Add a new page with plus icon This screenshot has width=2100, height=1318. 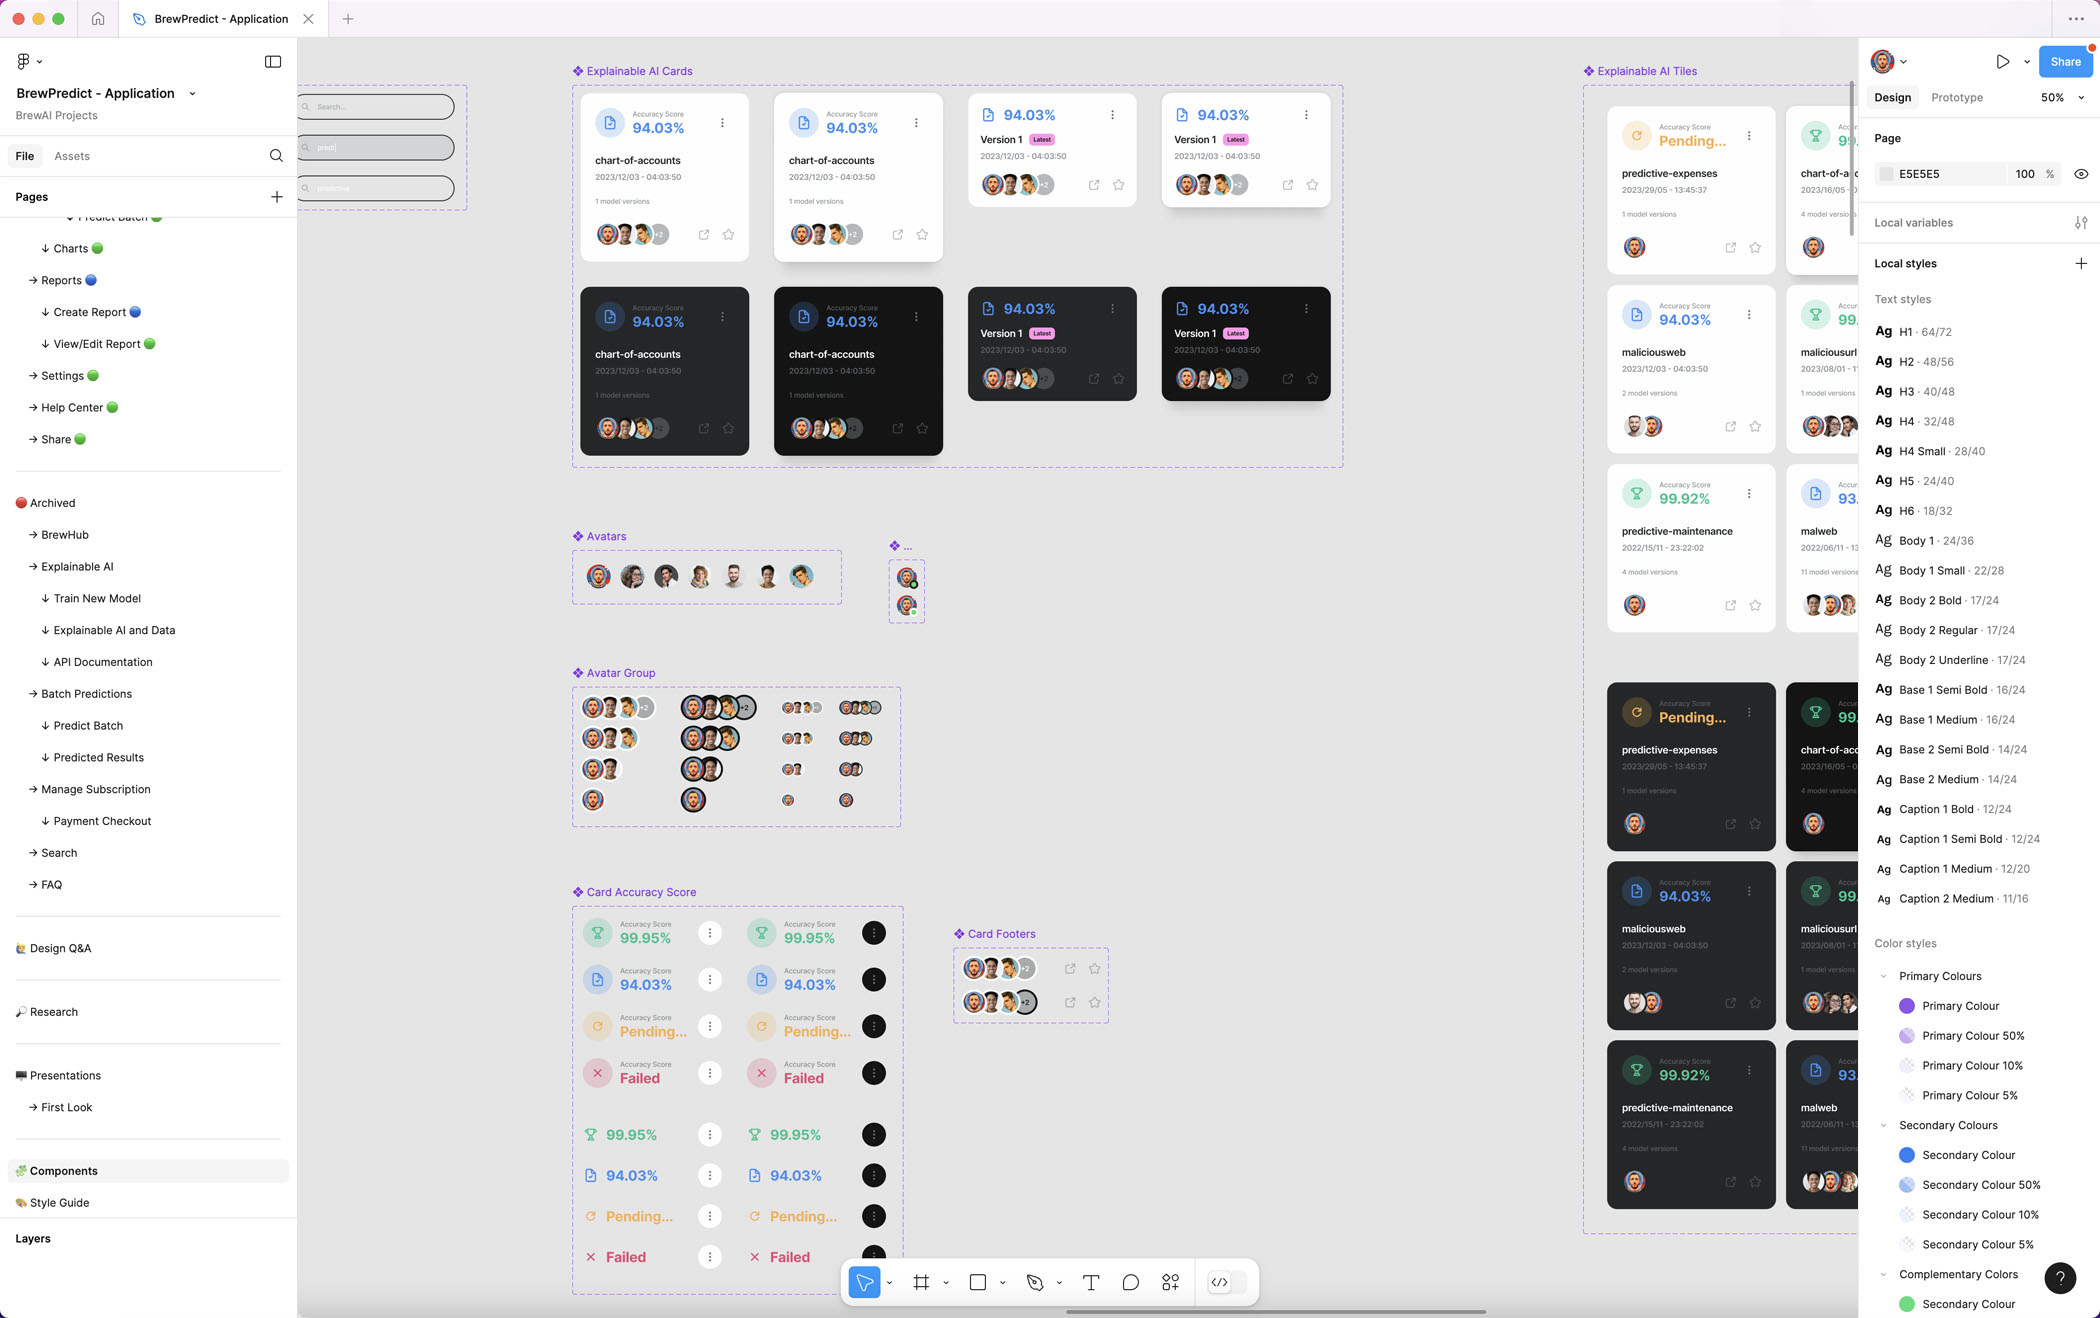point(277,197)
